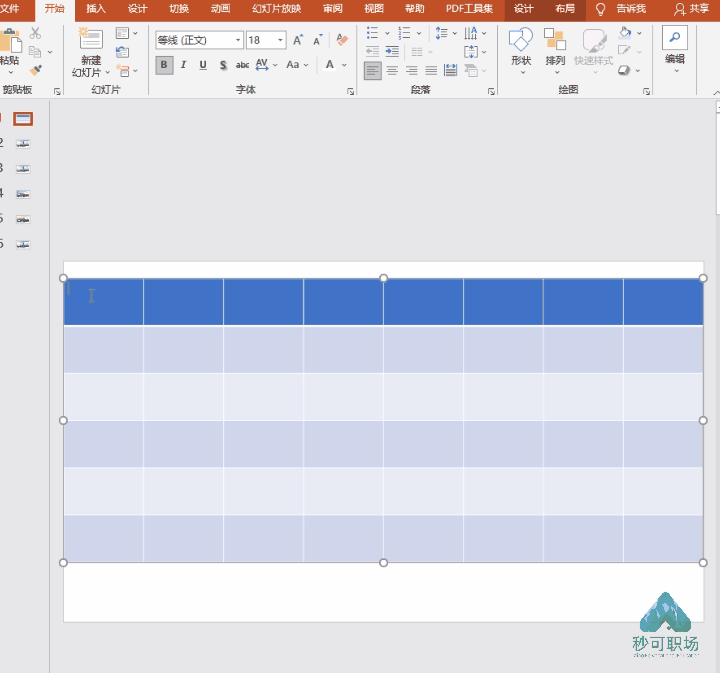The width and height of the screenshot is (720, 673).
Task: Decrease font size with smaller A
Action: click(x=318, y=40)
